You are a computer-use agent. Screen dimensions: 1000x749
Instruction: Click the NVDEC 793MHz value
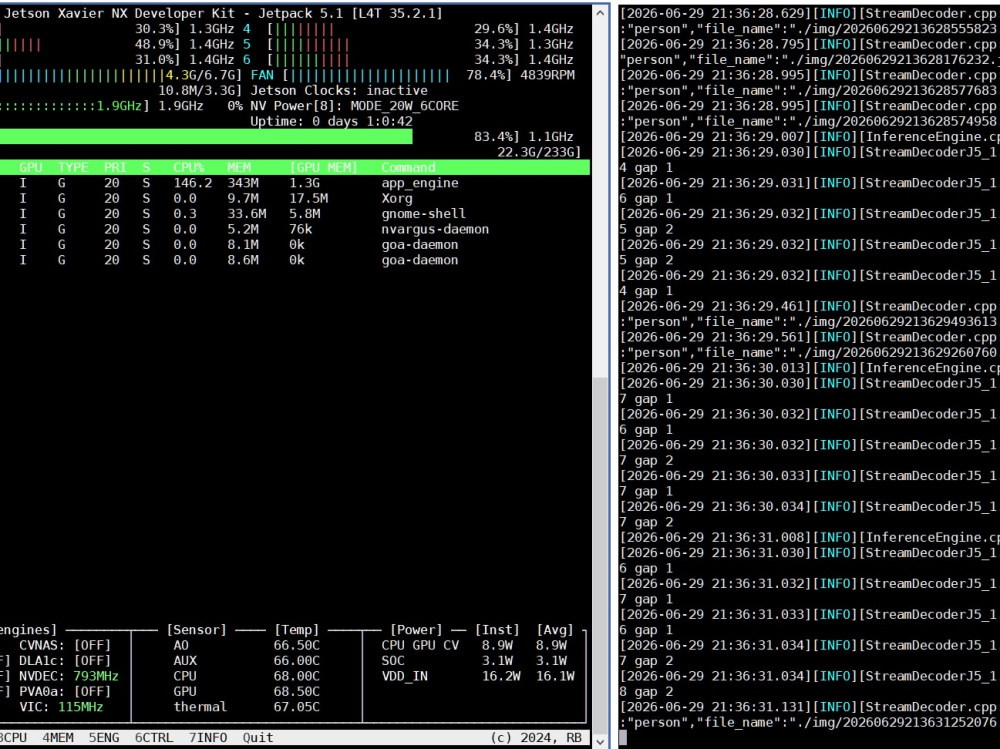pyautogui.click(x=96, y=676)
